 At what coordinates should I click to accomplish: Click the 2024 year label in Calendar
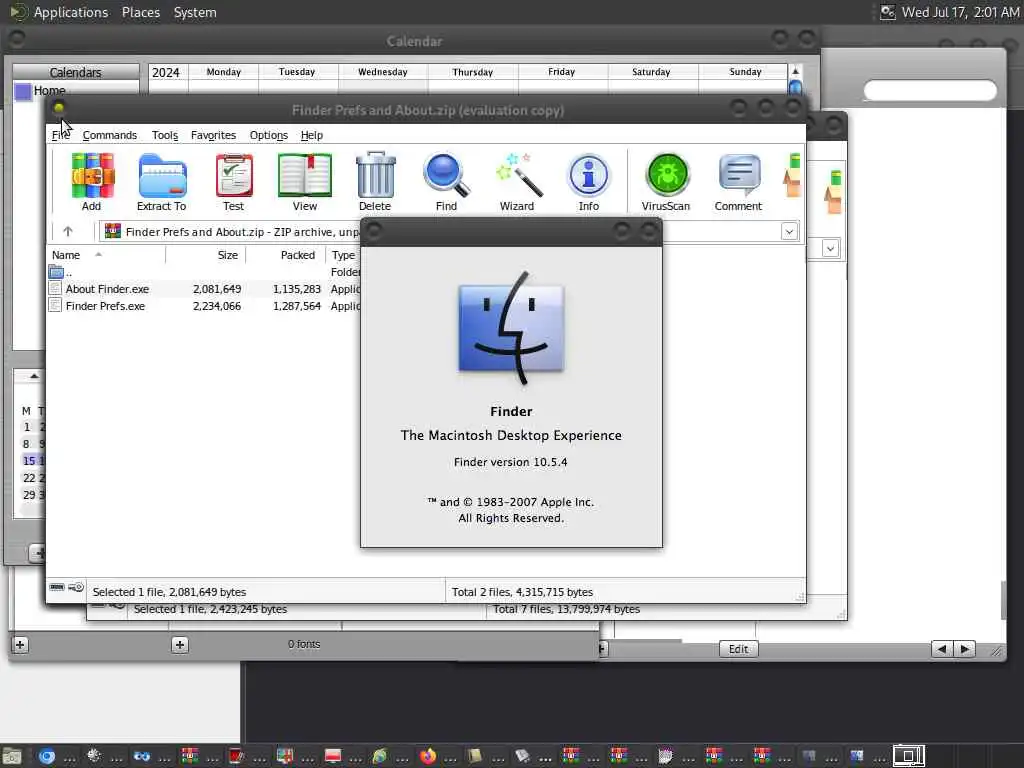click(x=166, y=72)
